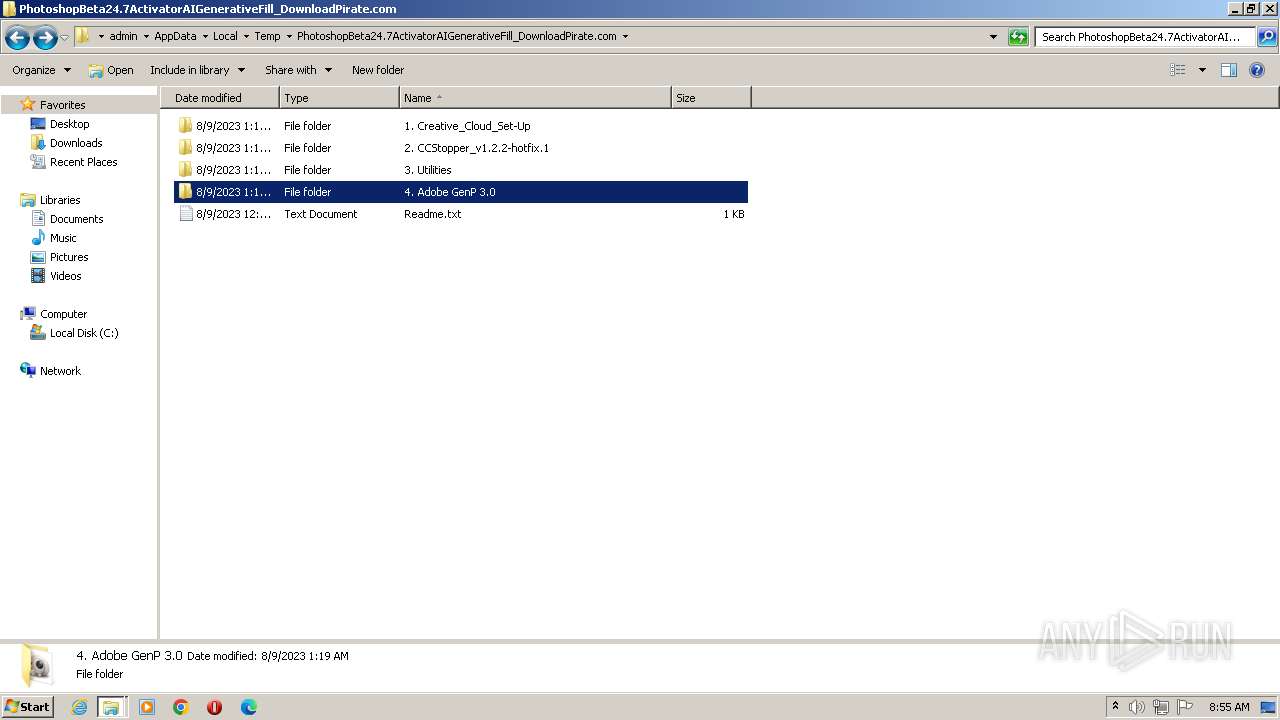Open Desktop in Favorites
1280x720 pixels.
pyautogui.click(x=69, y=124)
